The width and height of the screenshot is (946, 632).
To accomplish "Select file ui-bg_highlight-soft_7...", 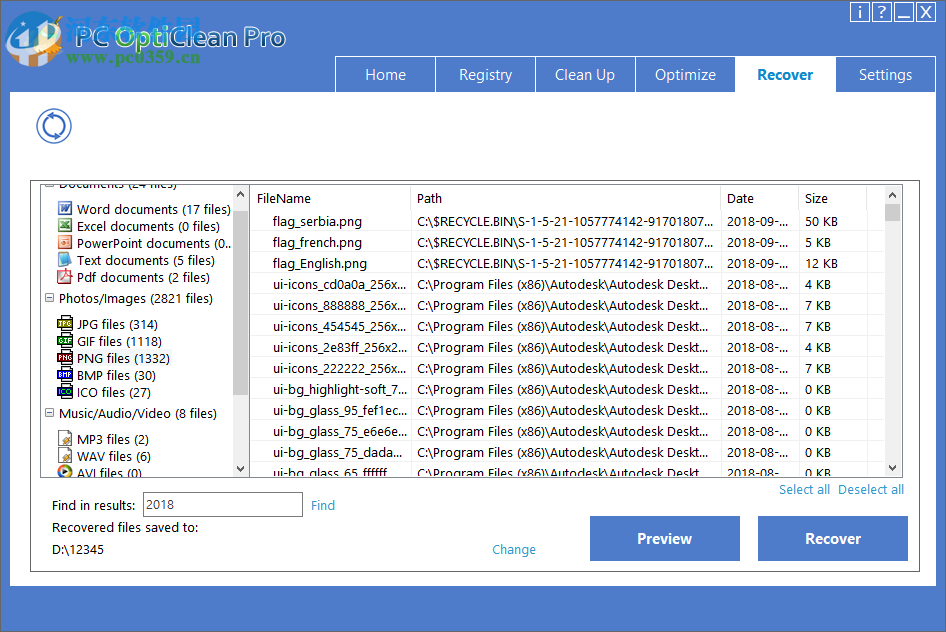I will (x=340, y=390).
